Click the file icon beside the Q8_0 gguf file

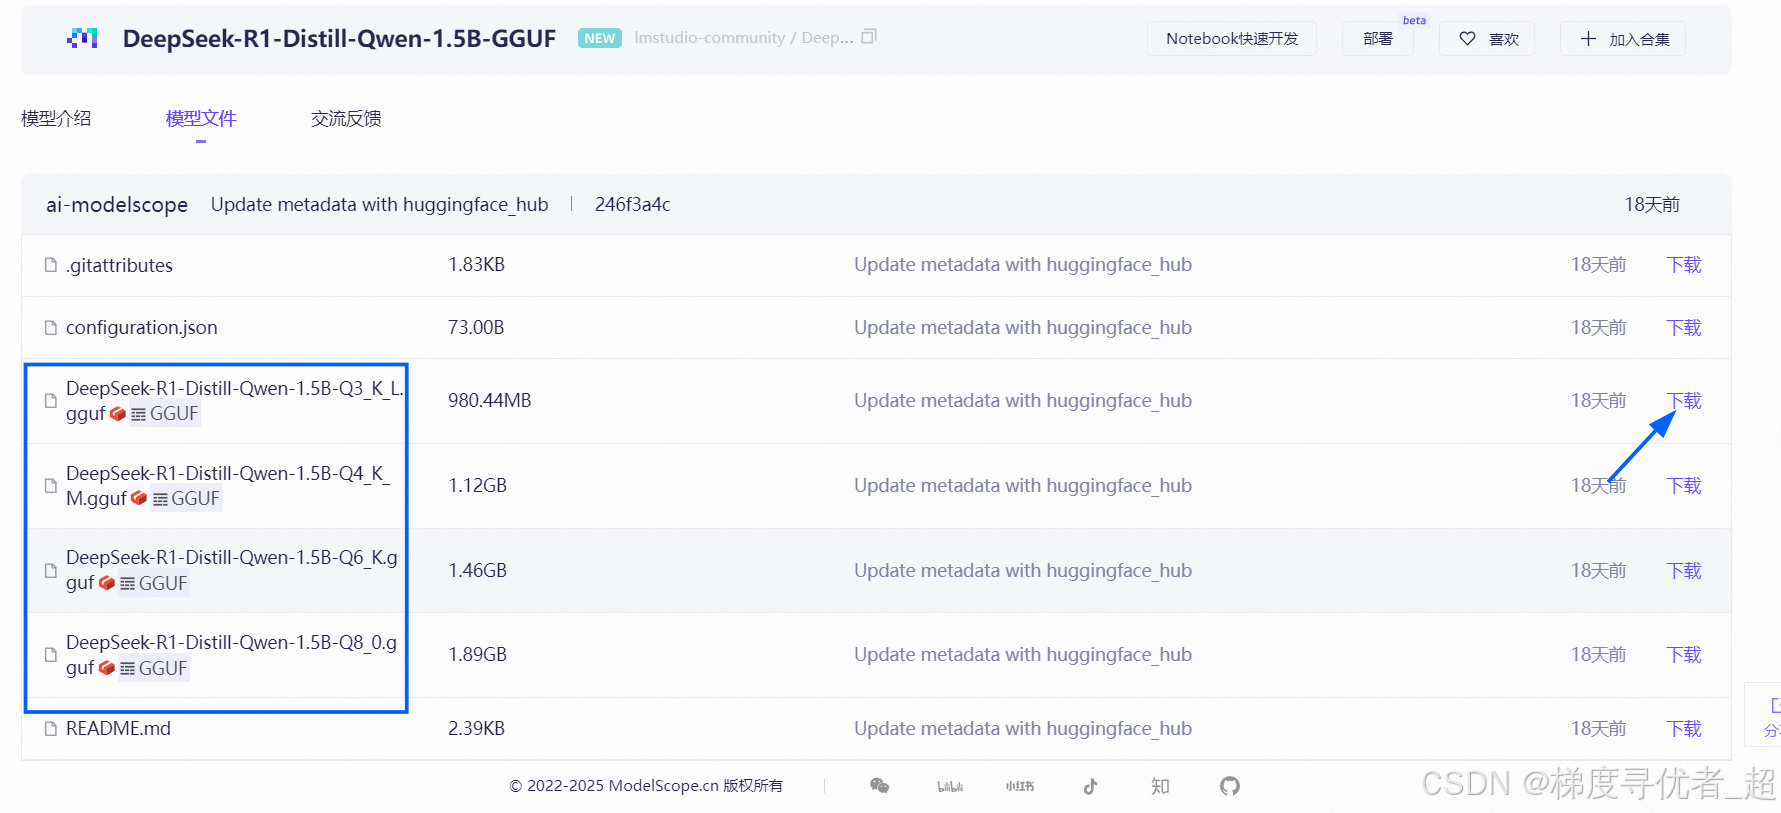tap(51, 655)
